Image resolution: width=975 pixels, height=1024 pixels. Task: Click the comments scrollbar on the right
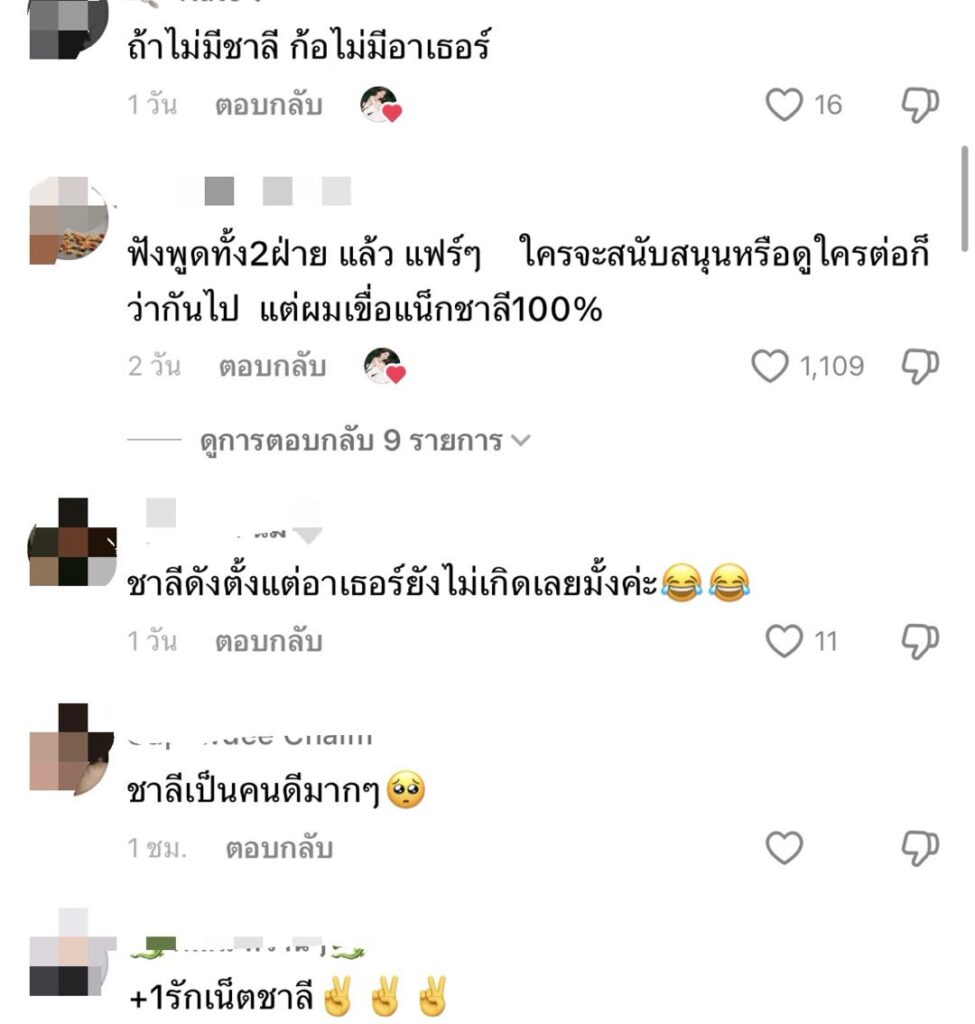coord(965,199)
